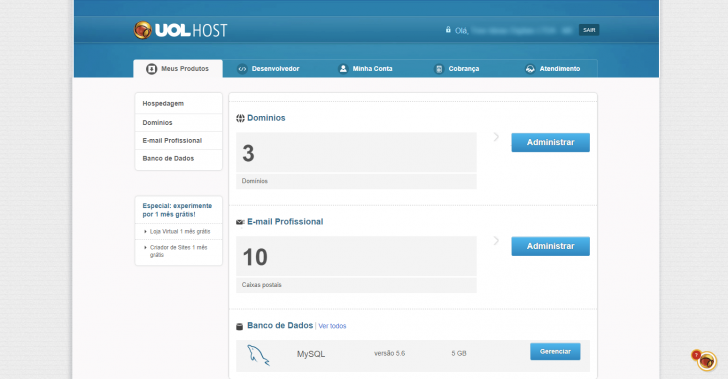Click Administrar button for E-mail Profissional
This screenshot has height=379, width=728.
point(551,246)
